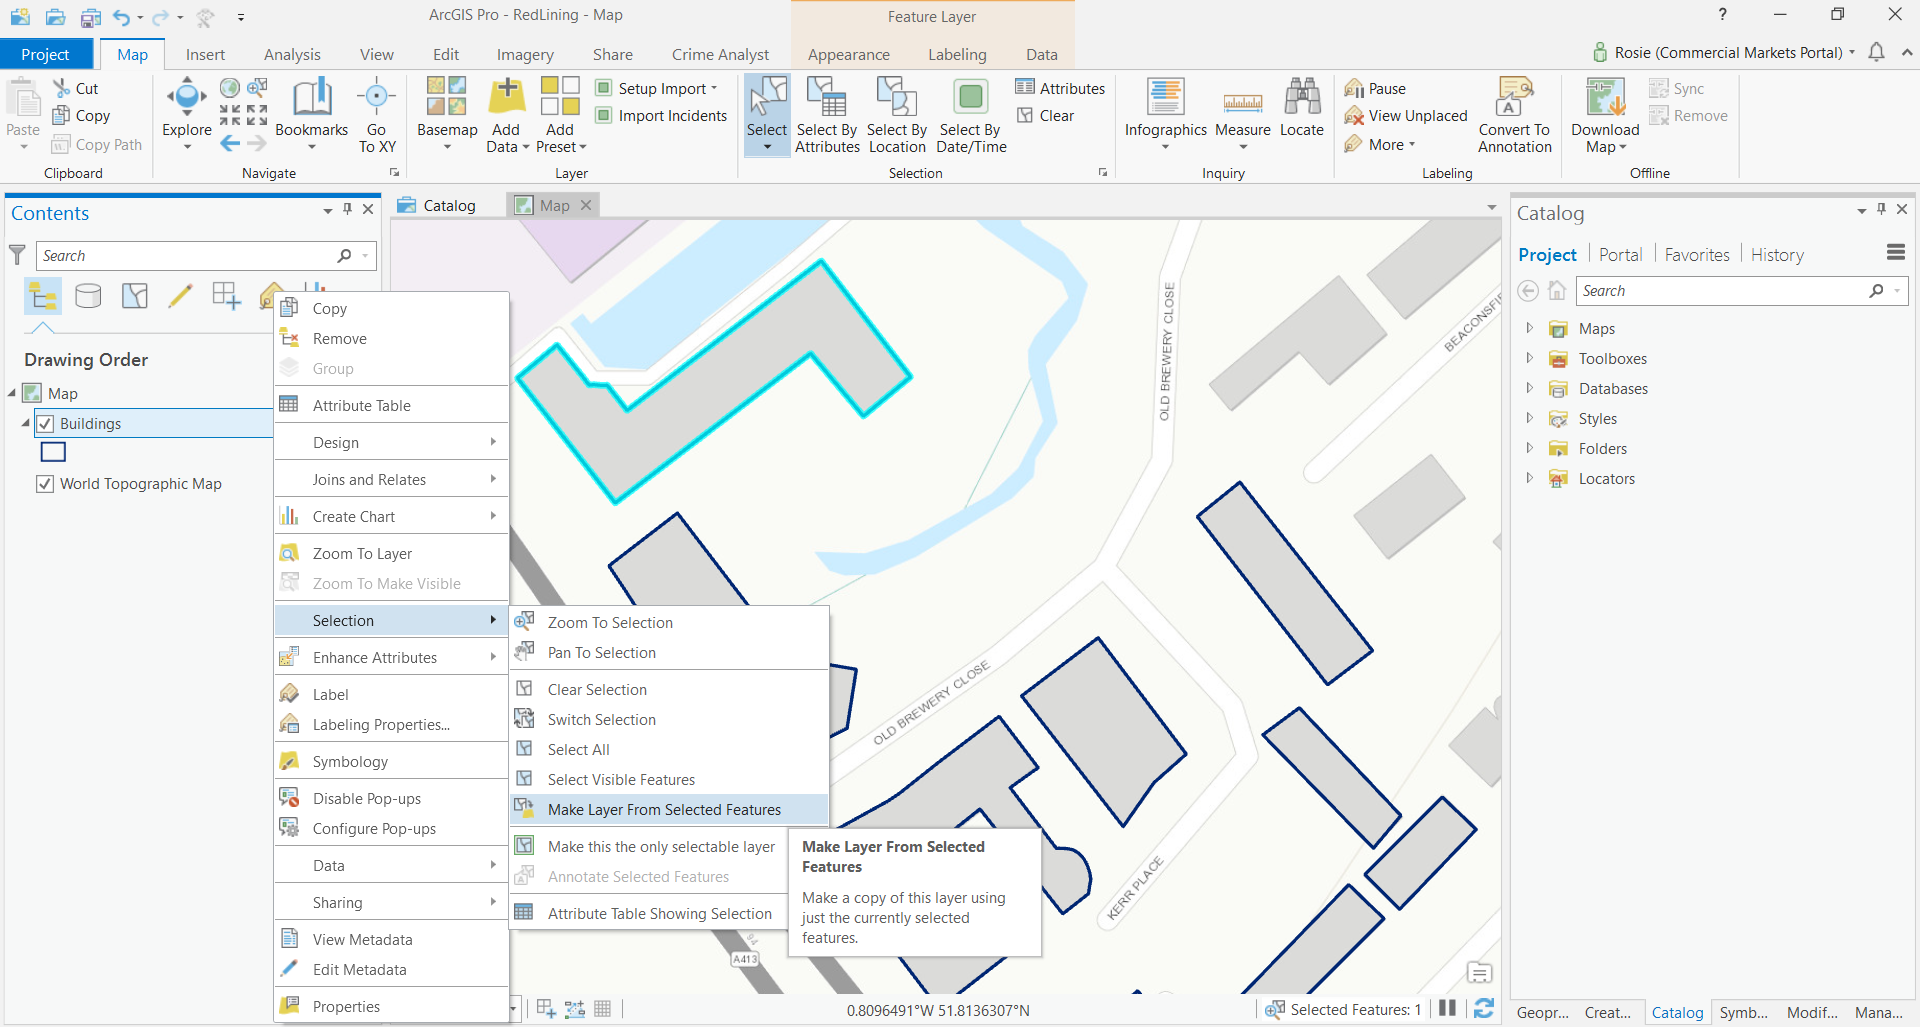Click the Contents filter funnel icon
Screen dimensions: 1920x1027
point(17,255)
